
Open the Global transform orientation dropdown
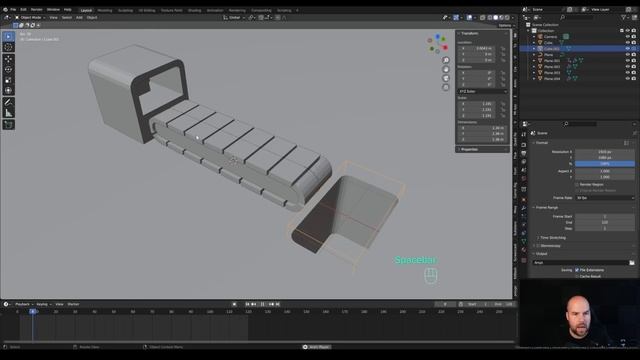(234, 18)
